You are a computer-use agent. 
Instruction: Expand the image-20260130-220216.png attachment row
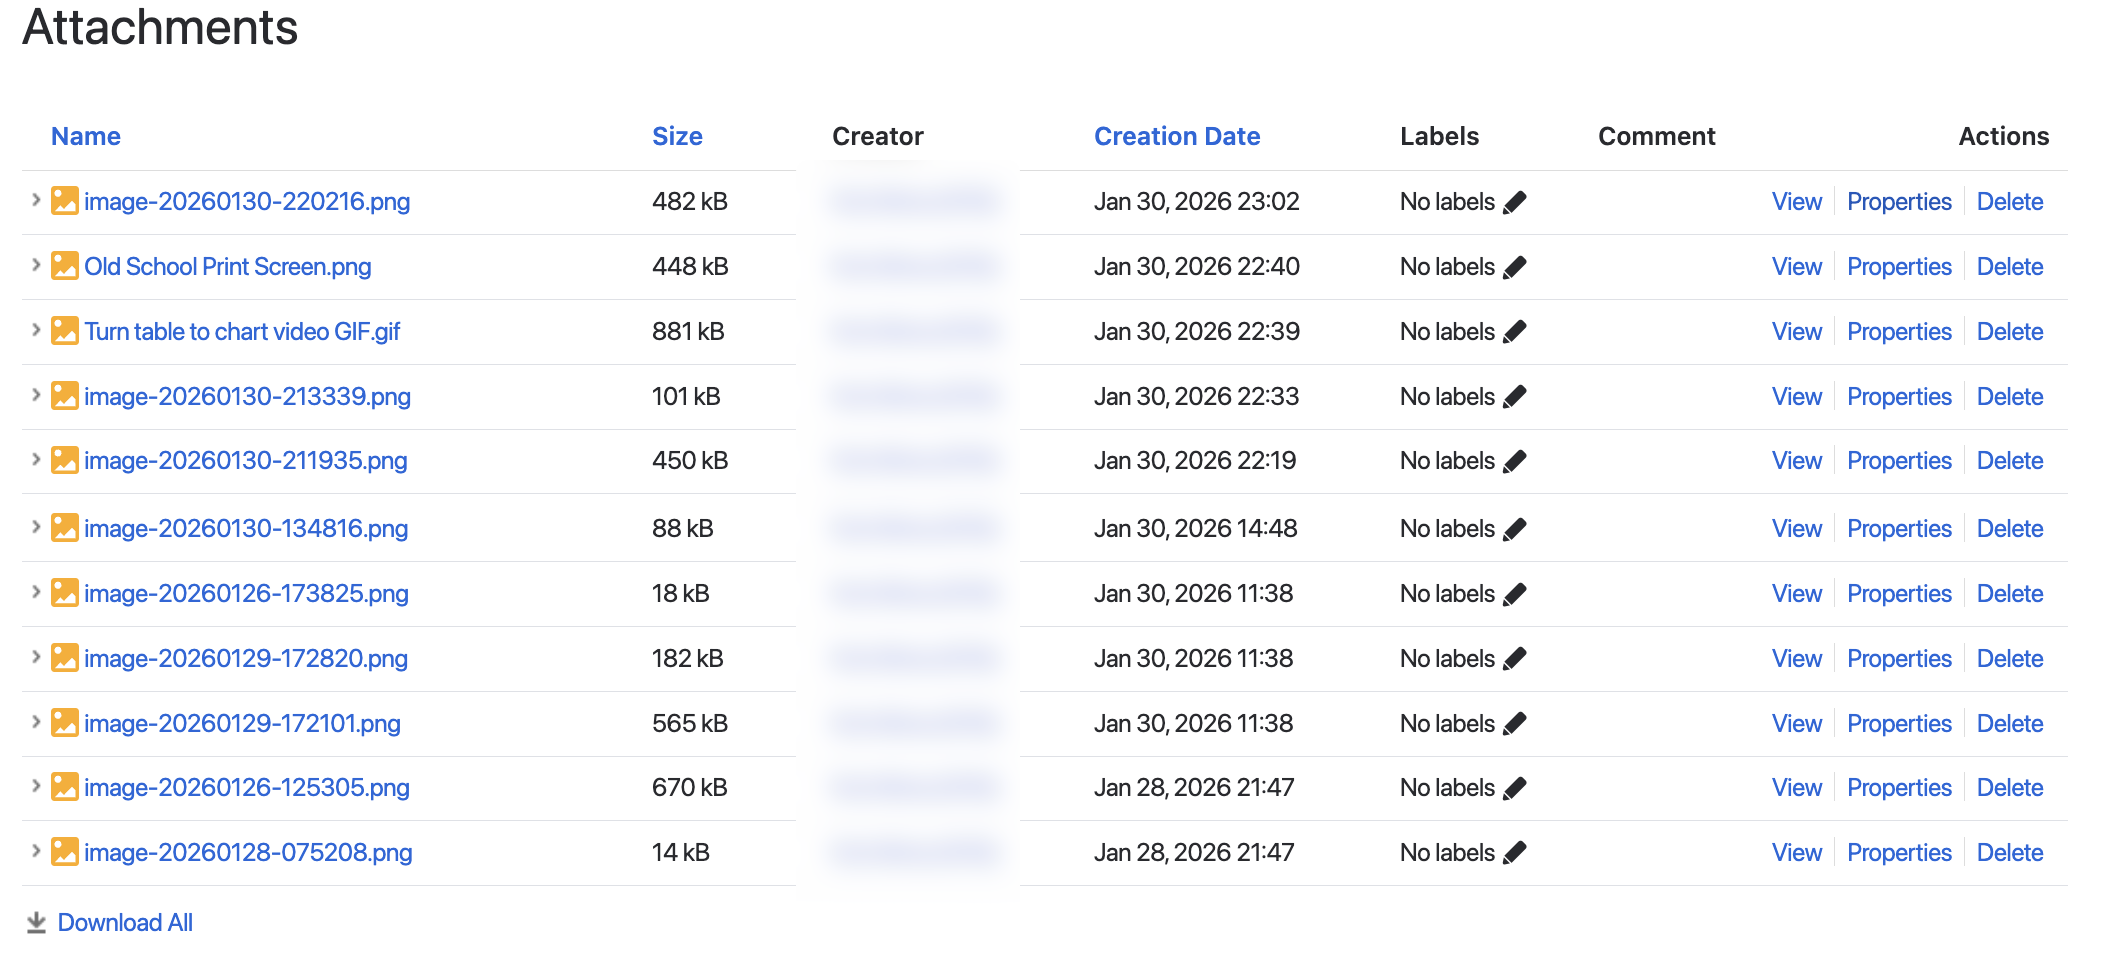pos(36,200)
